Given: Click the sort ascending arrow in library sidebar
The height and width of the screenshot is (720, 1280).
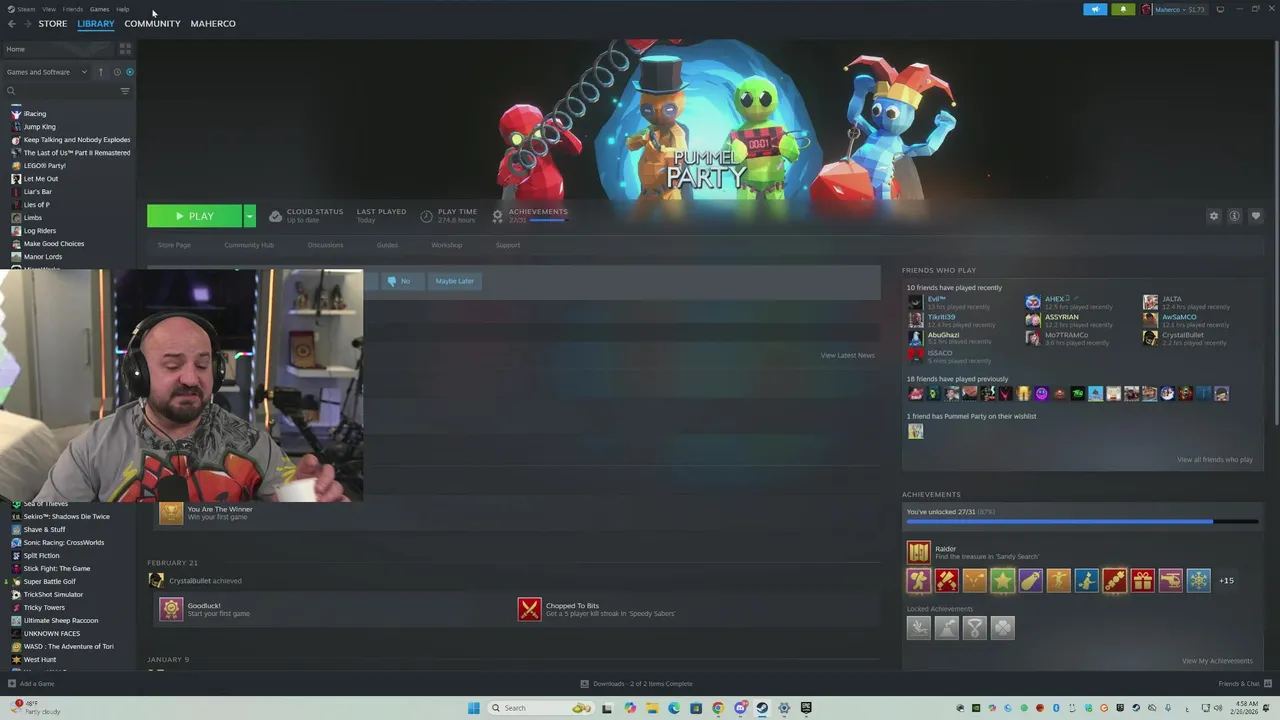Looking at the screenshot, I should [x=100, y=72].
